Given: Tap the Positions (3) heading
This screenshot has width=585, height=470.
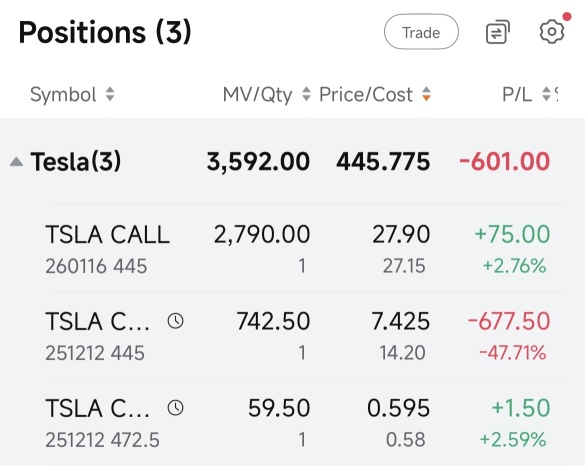Looking at the screenshot, I should 105,32.
